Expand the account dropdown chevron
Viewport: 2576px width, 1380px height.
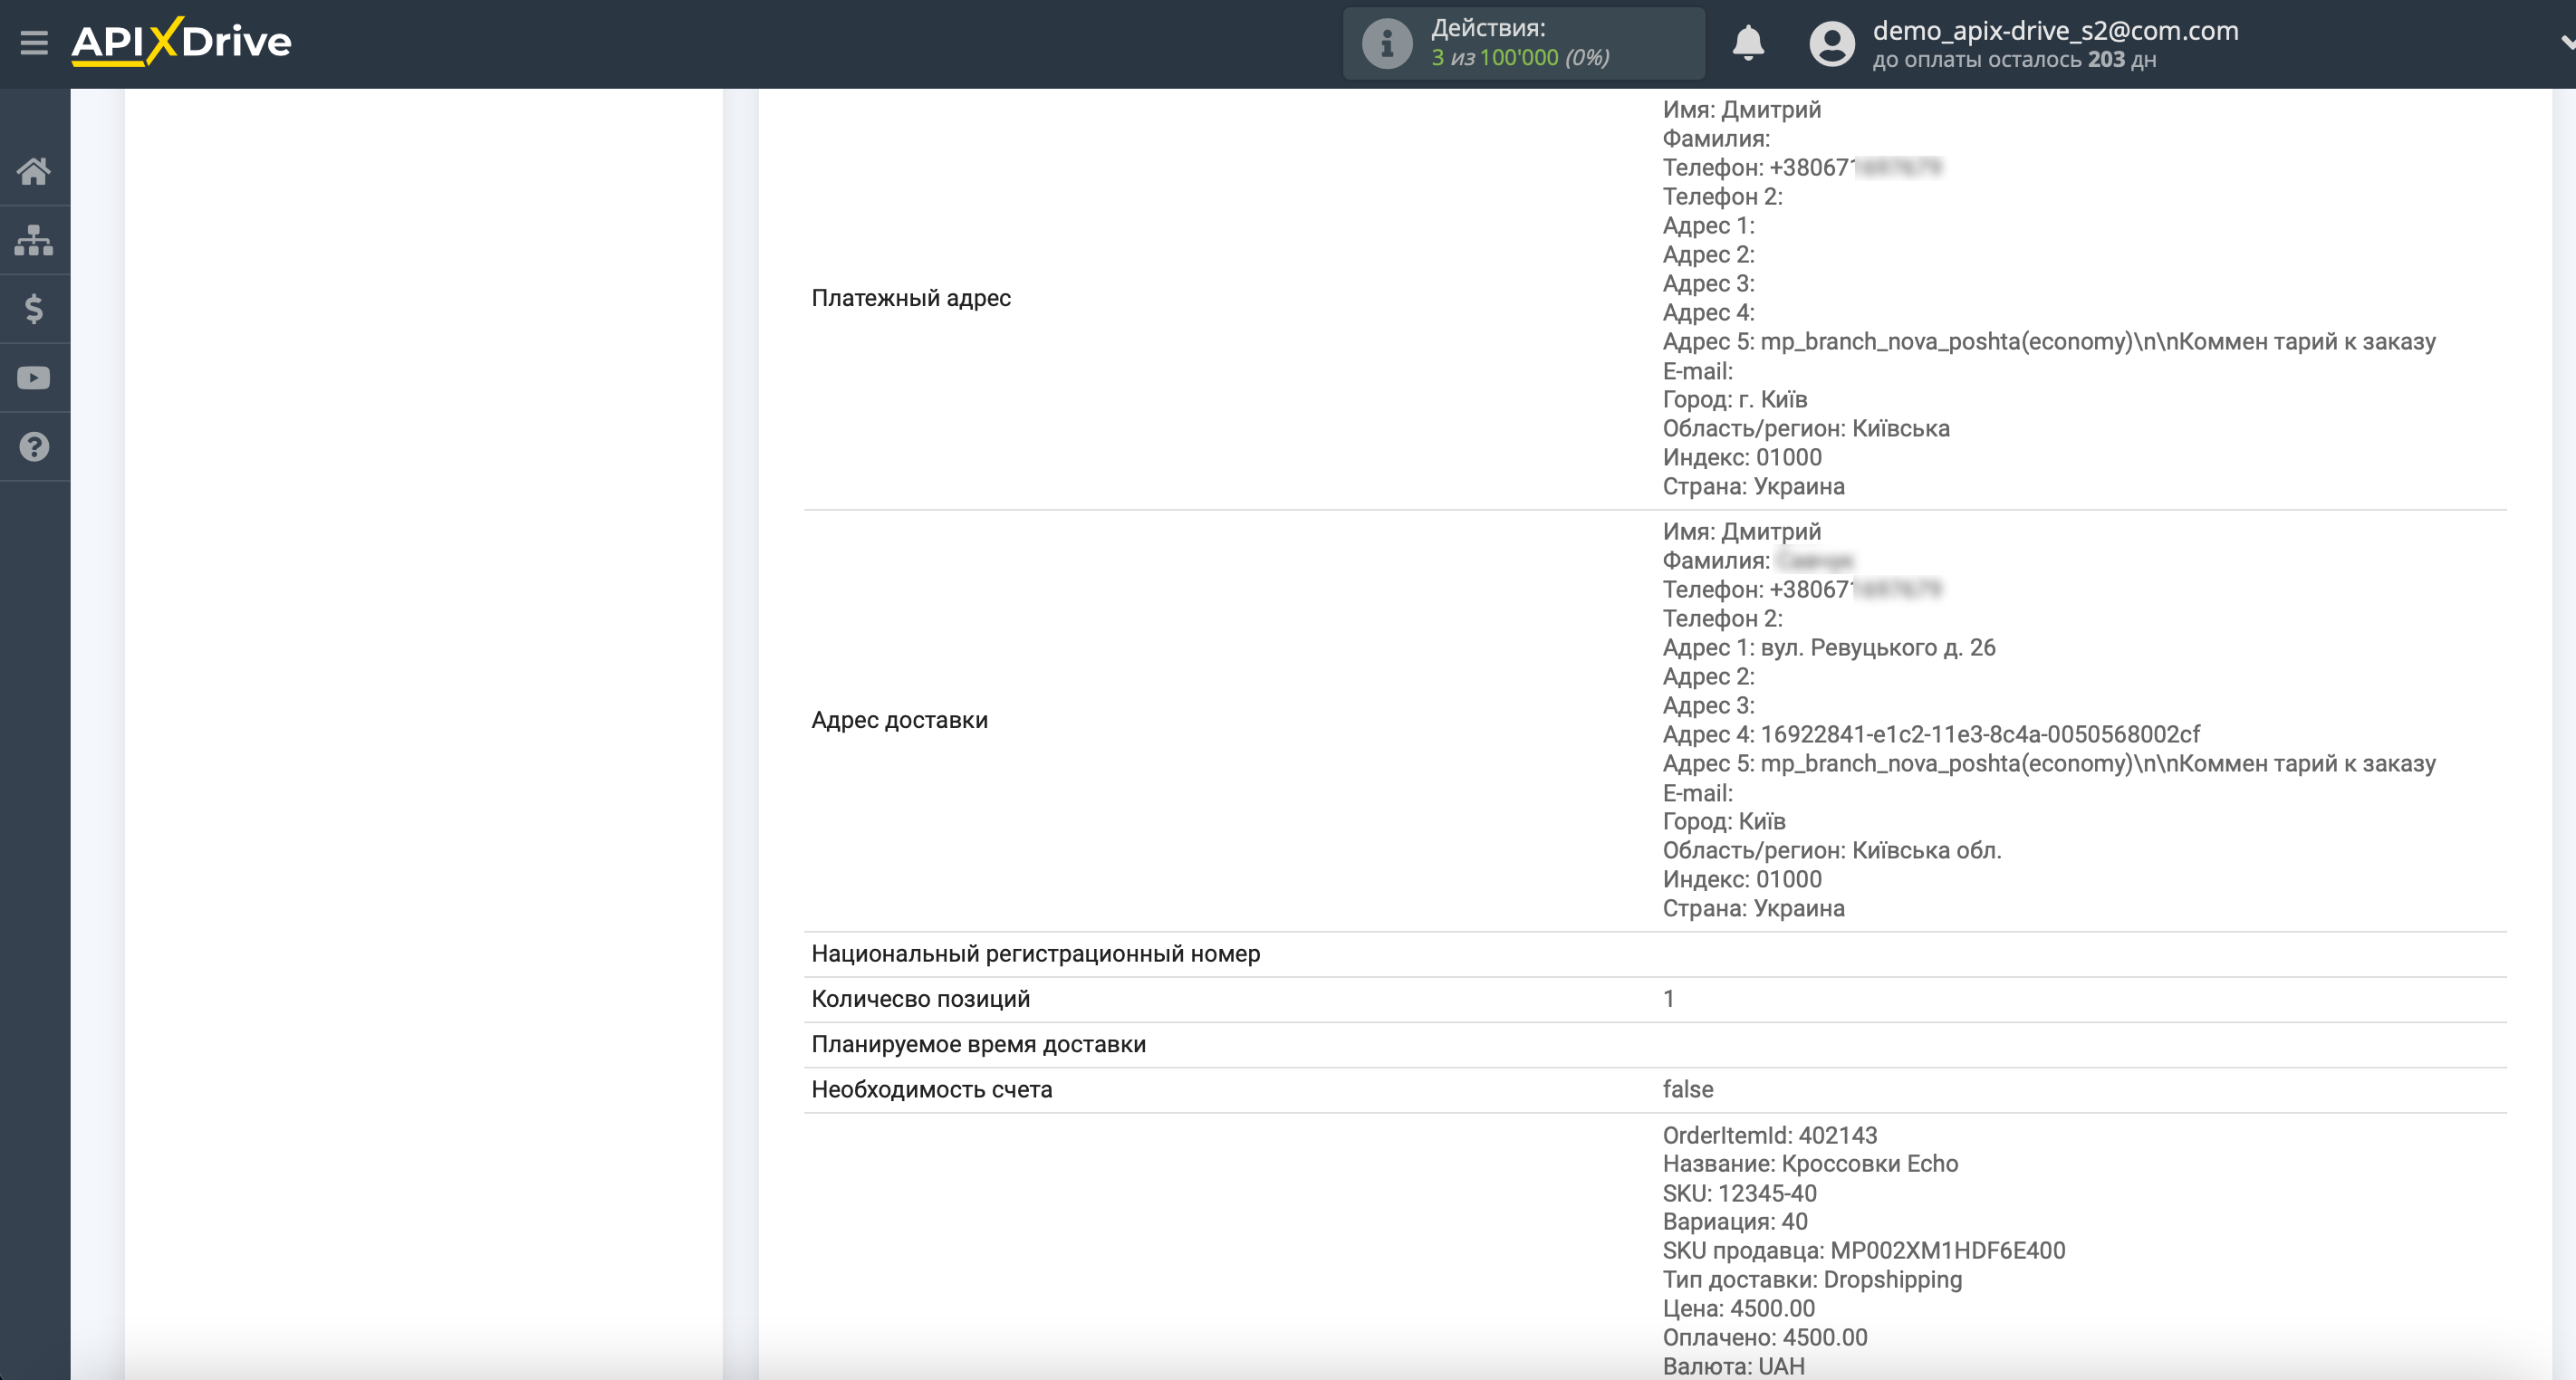click(x=2566, y=43)
